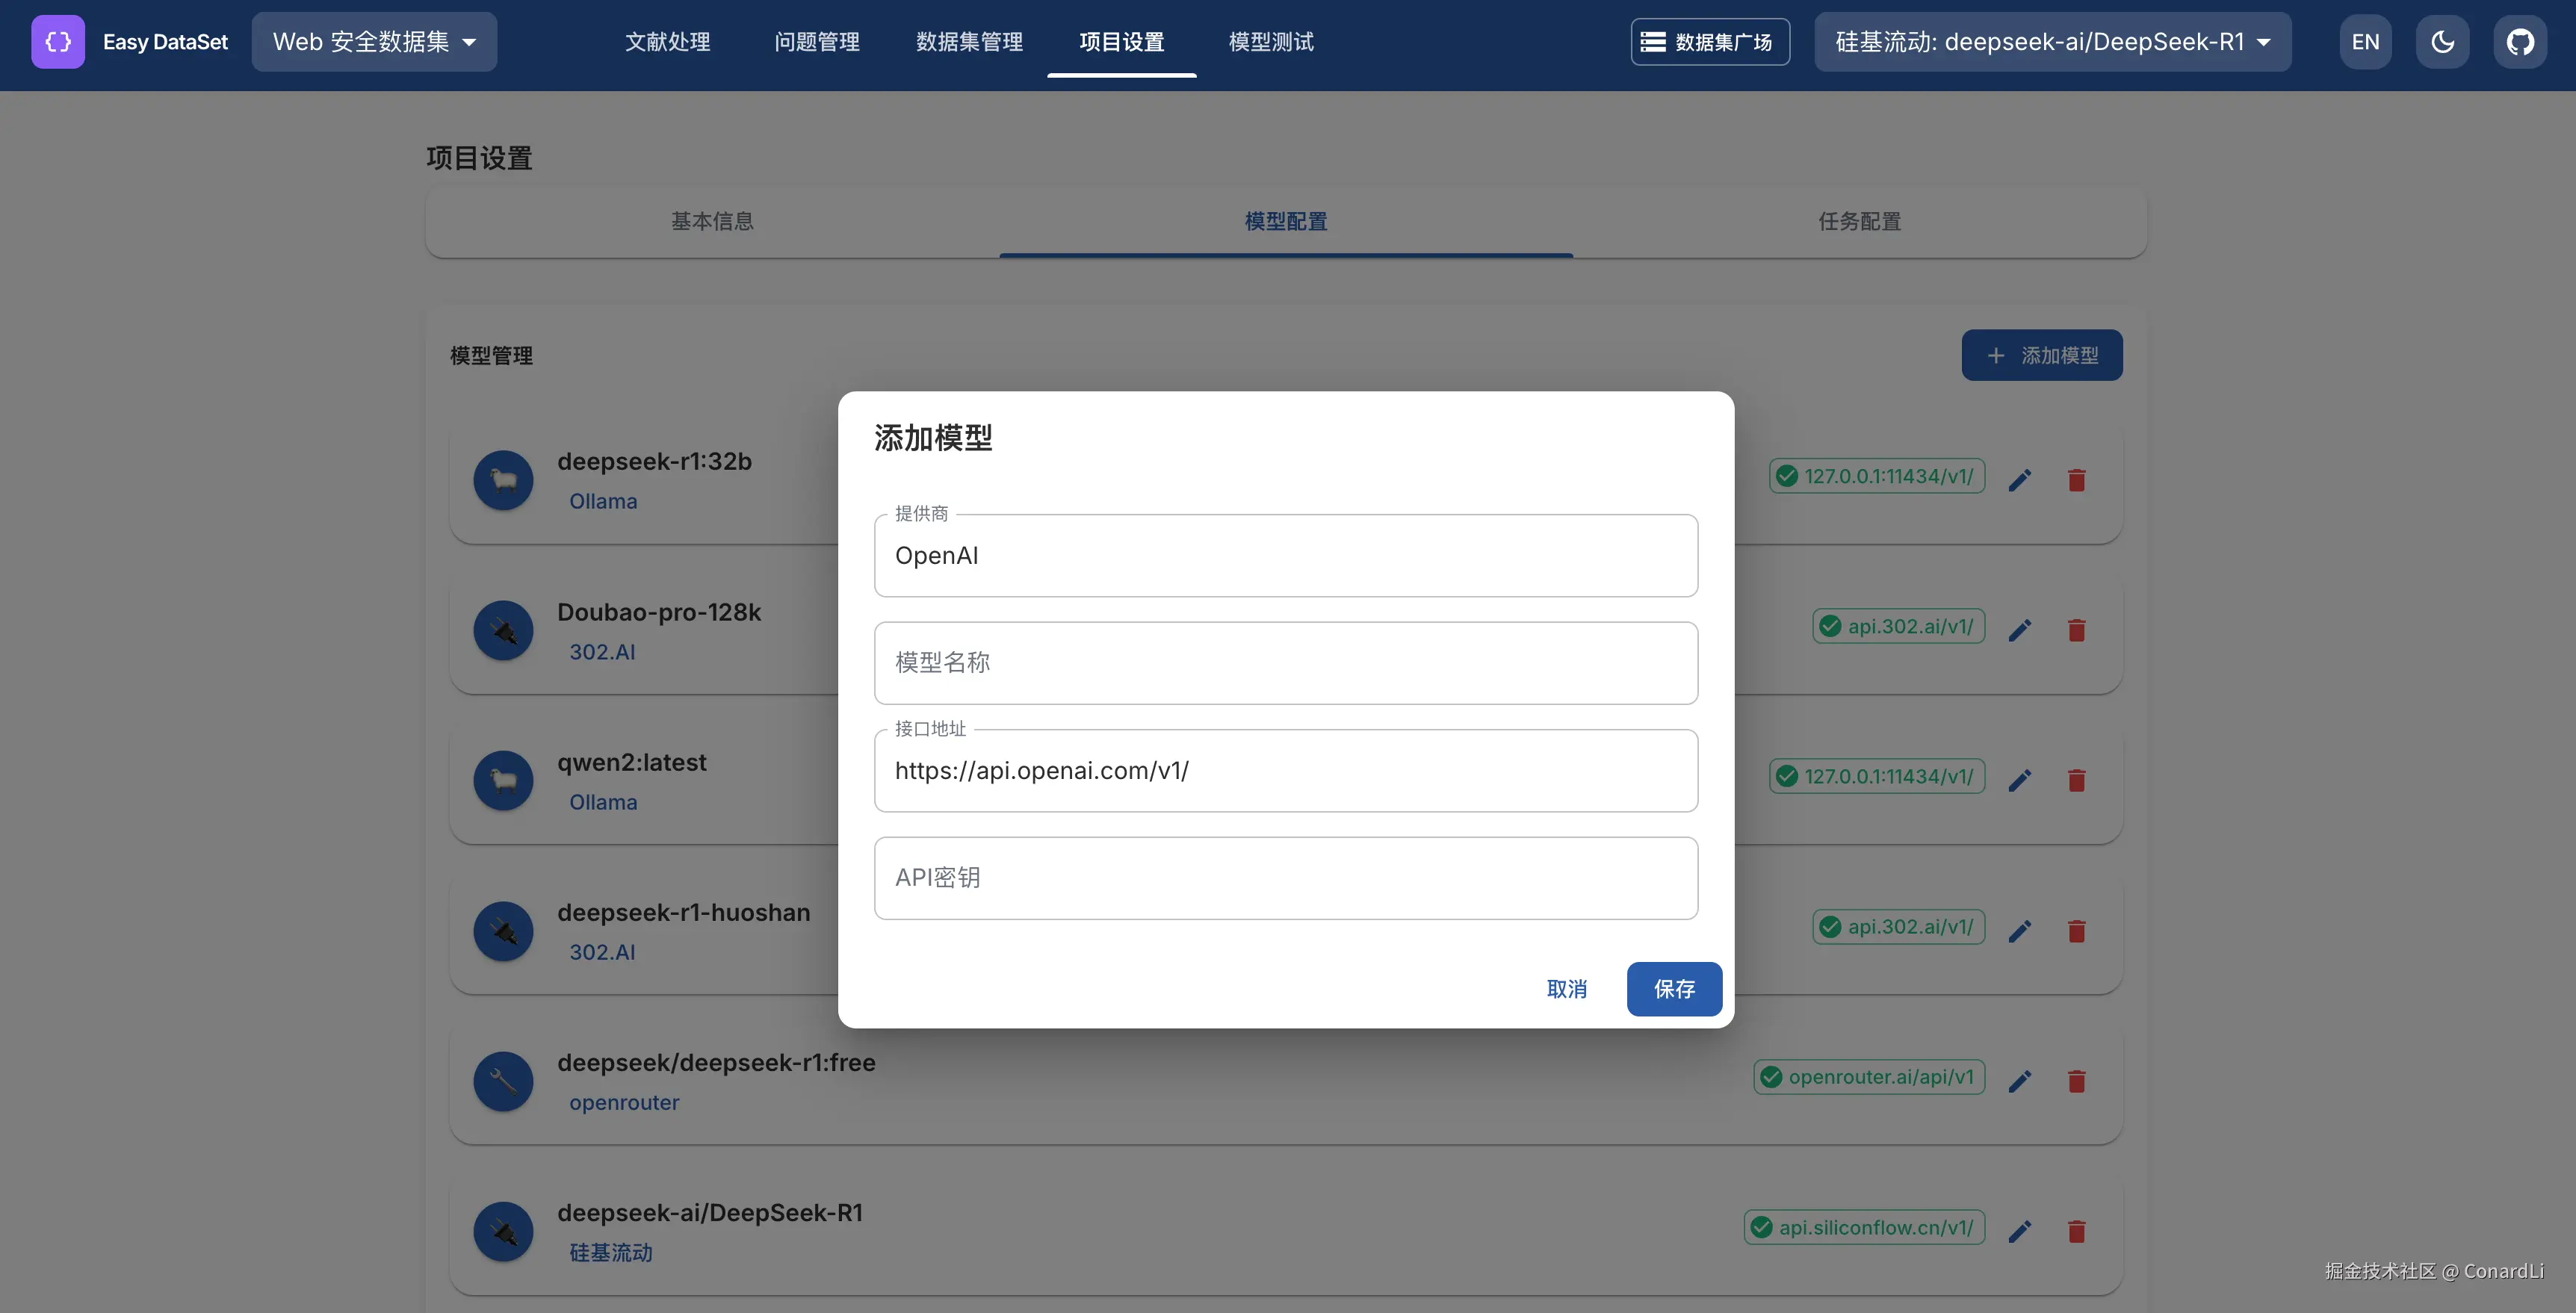This screenshot has height=1313, width=2576.
Task: Toggle dark mode moon icon
Action: (x=2442, y=42)
